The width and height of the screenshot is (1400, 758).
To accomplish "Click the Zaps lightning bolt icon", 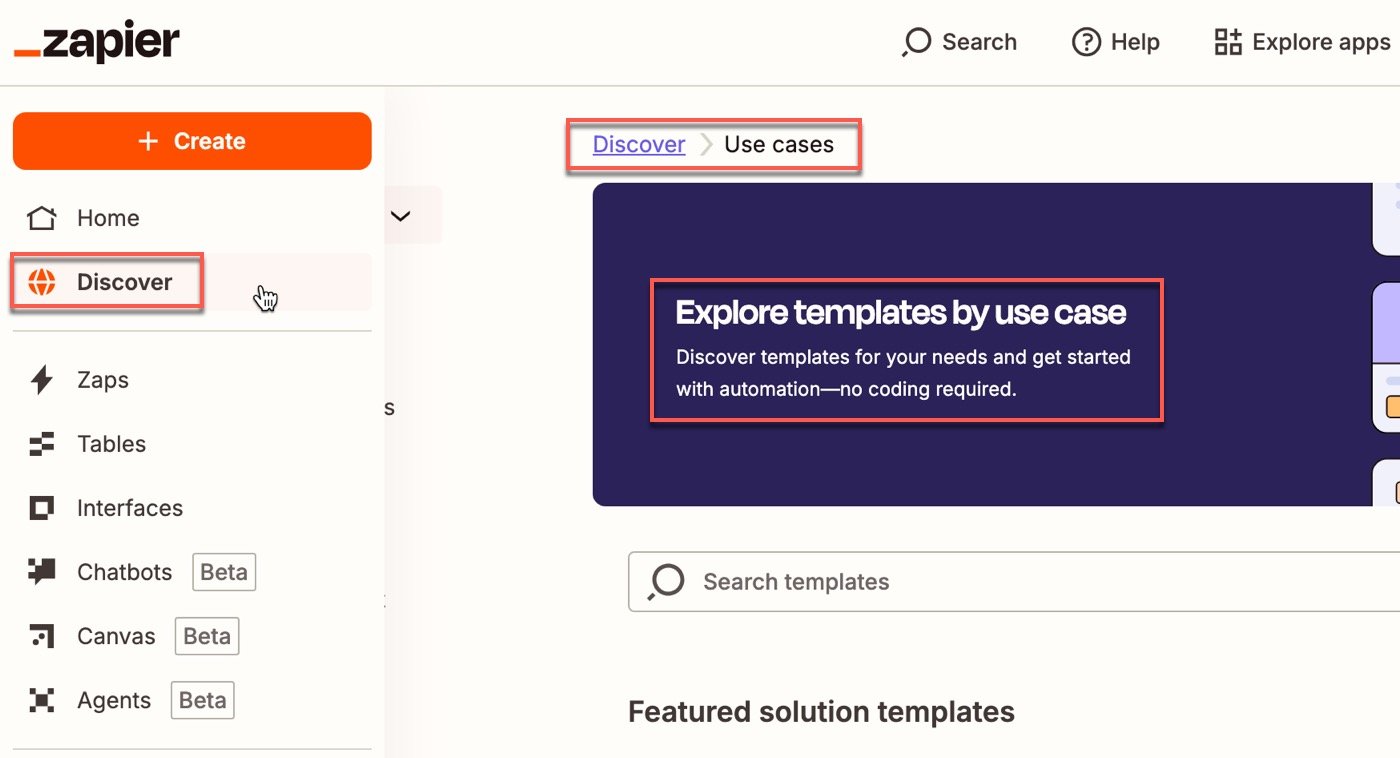I will (x=41, y=380).
